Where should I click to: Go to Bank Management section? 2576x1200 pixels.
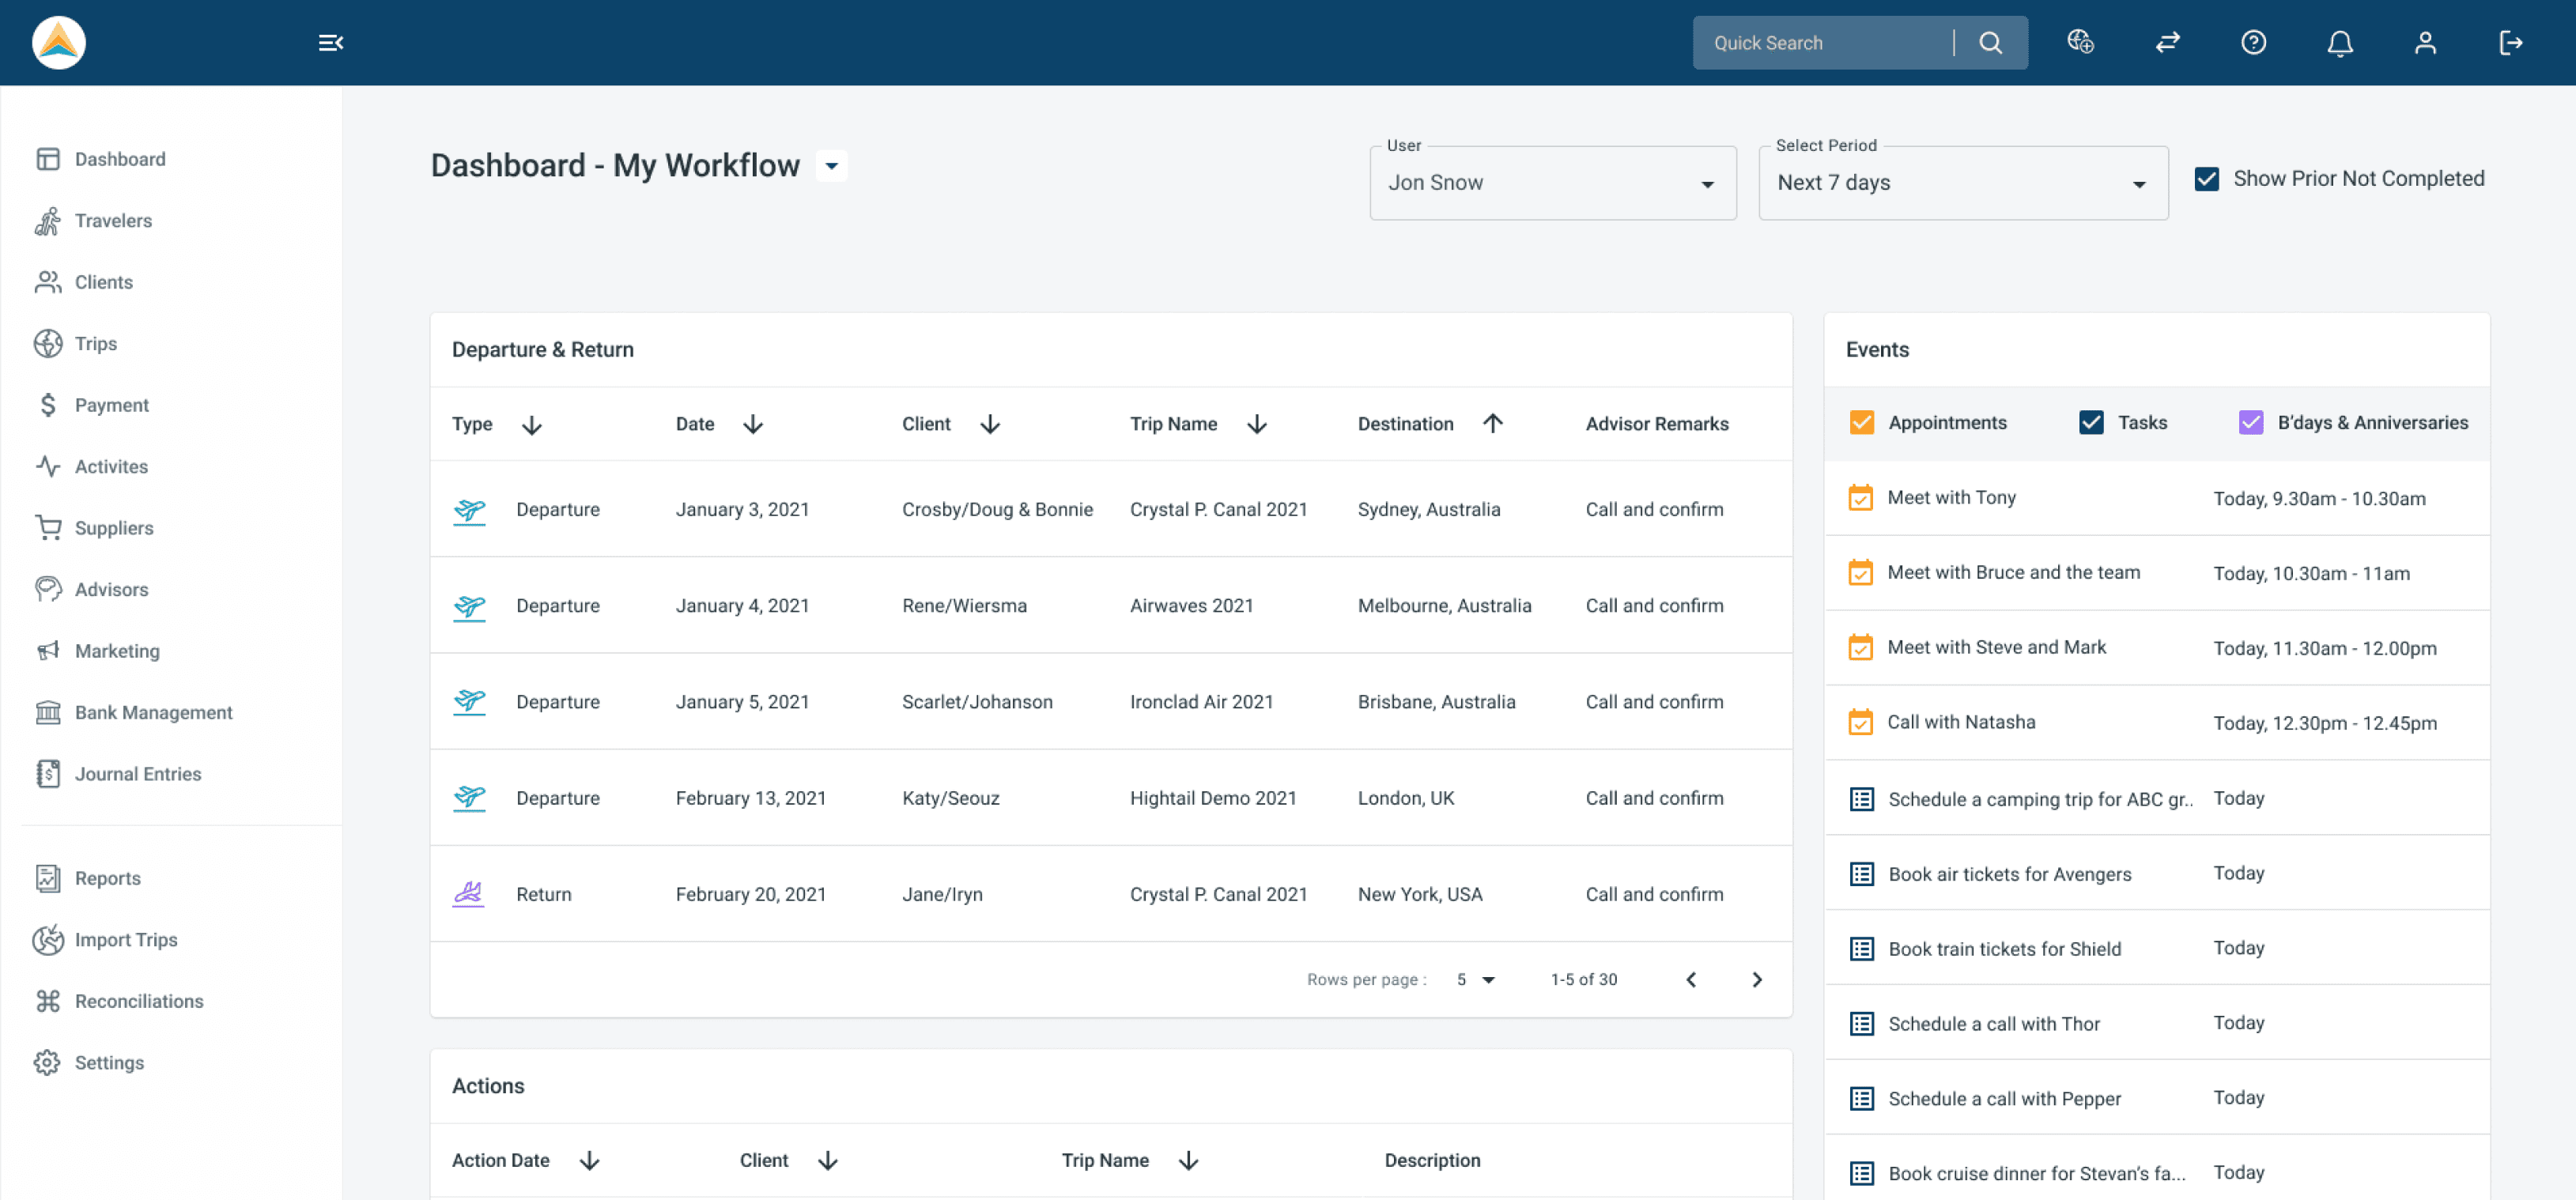[x=153, y=713]
